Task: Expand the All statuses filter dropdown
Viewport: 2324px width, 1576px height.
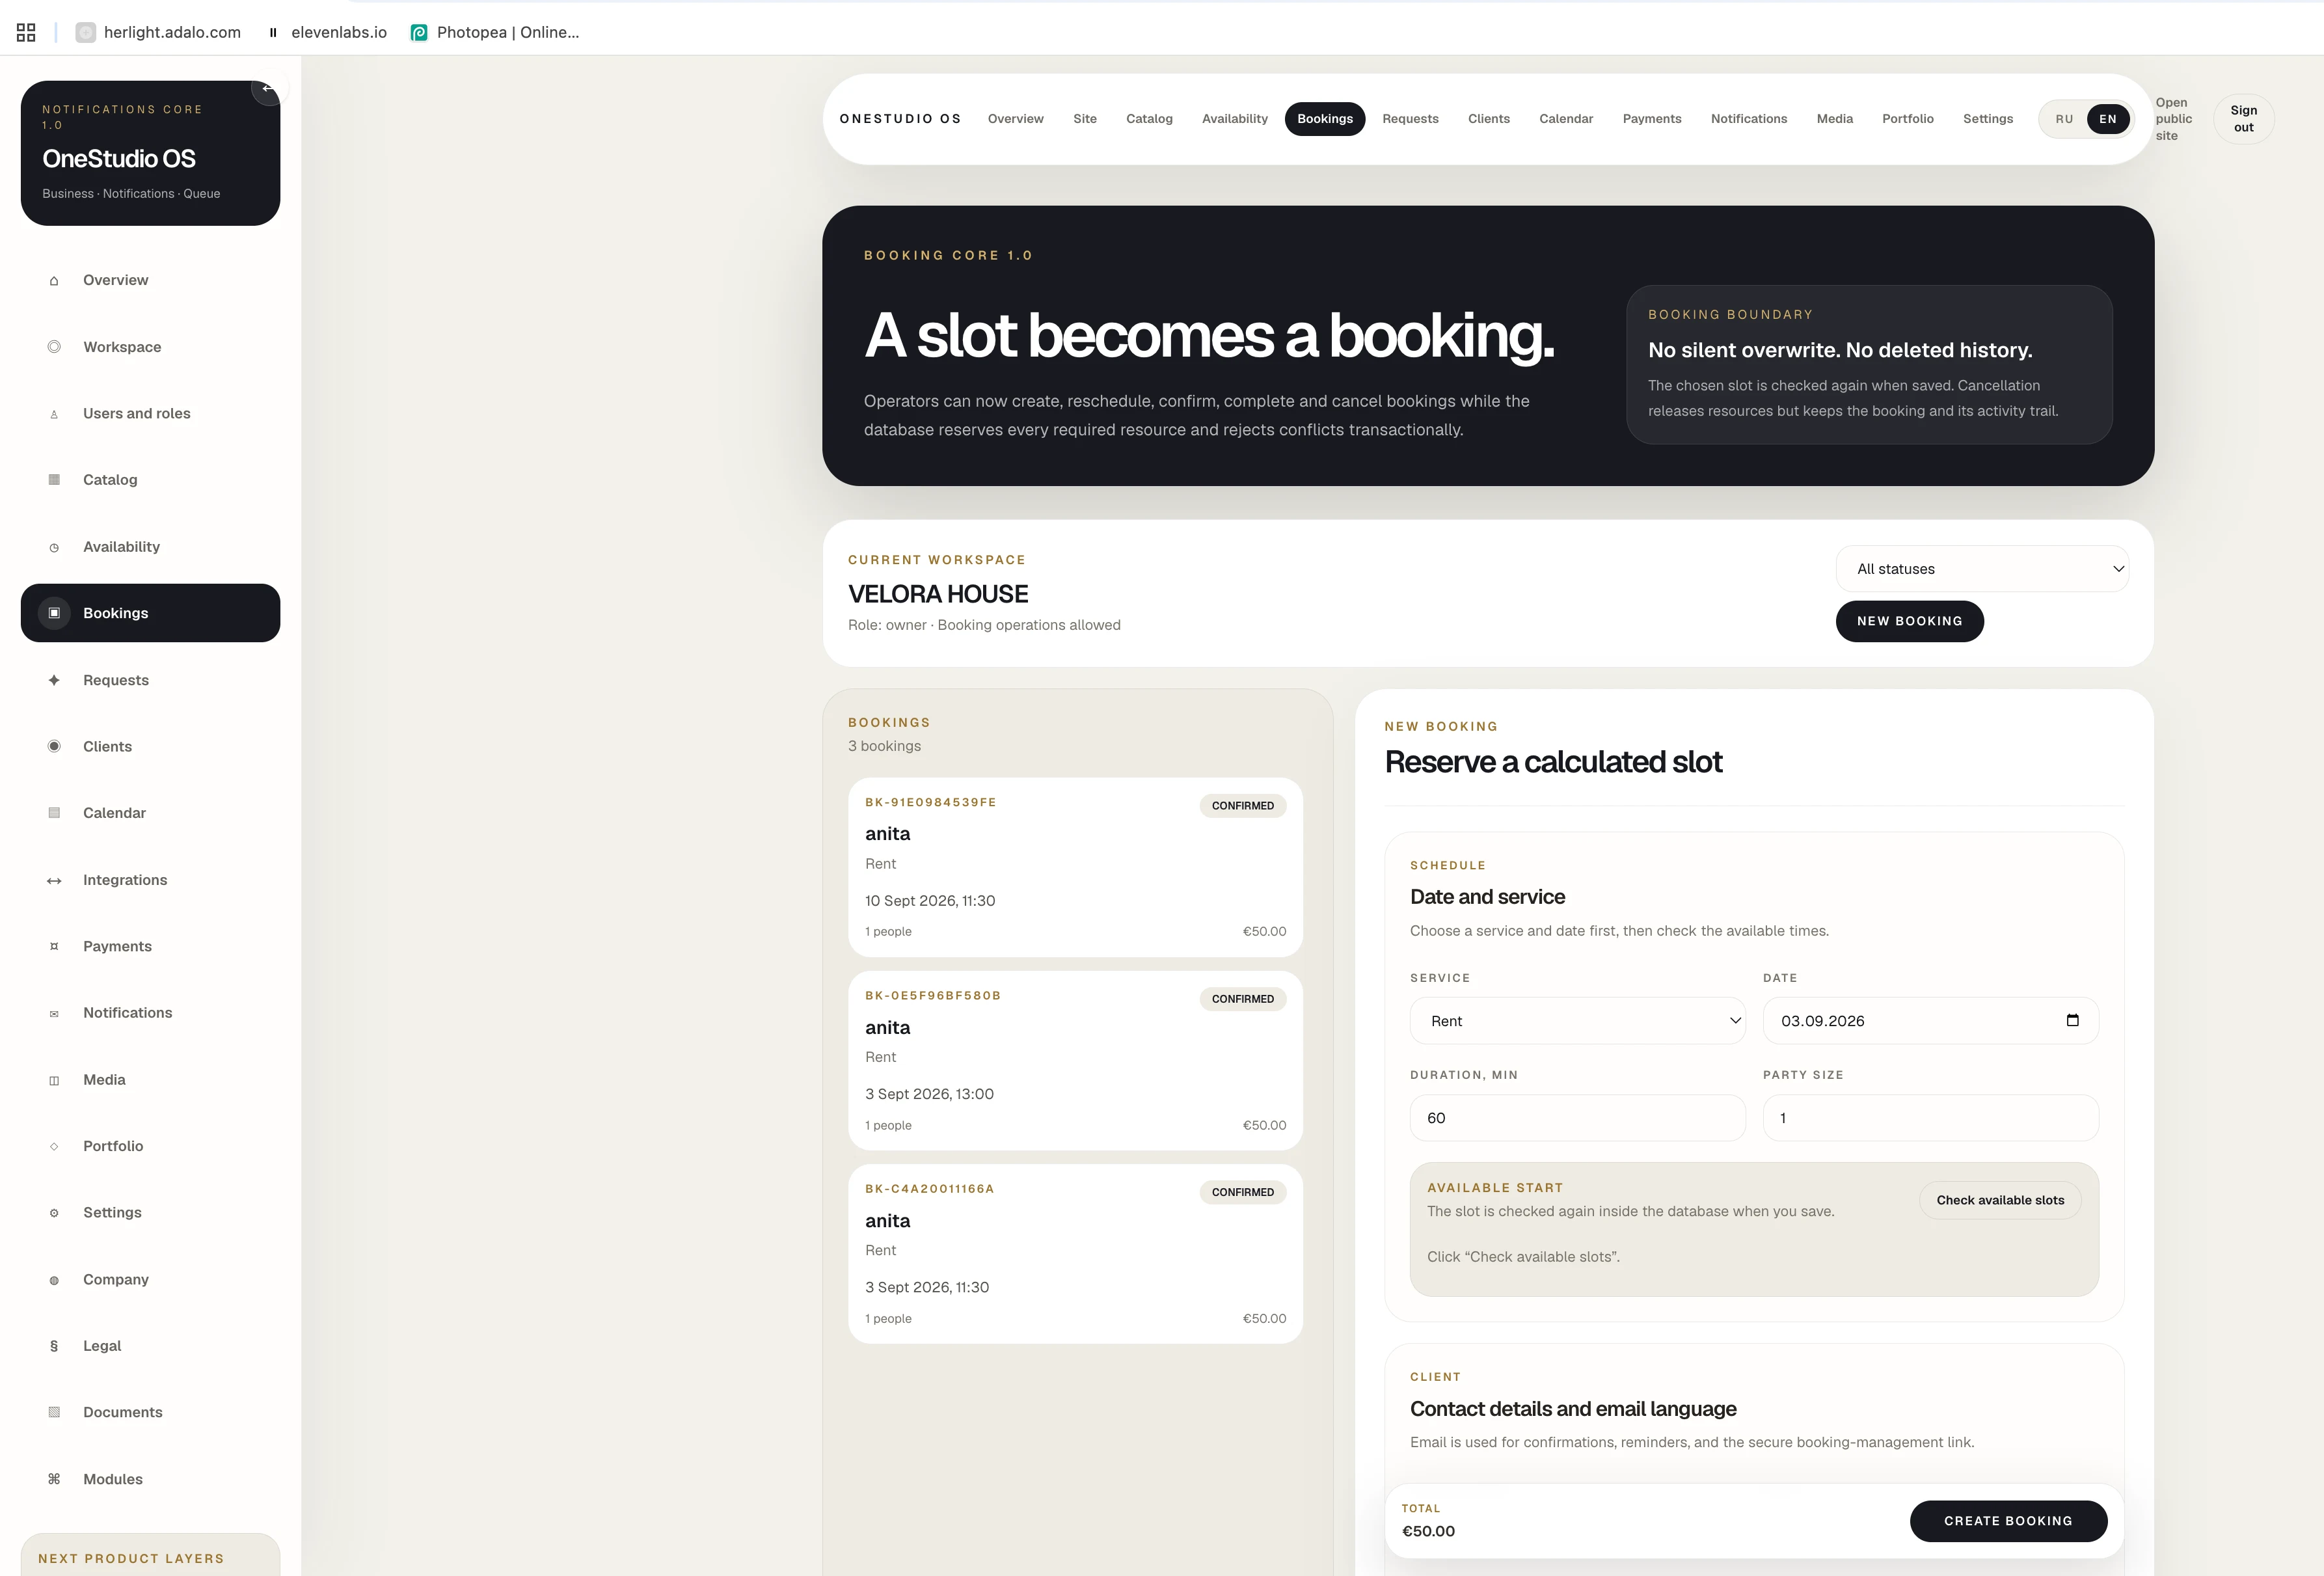Action: tap(1982, 569)
